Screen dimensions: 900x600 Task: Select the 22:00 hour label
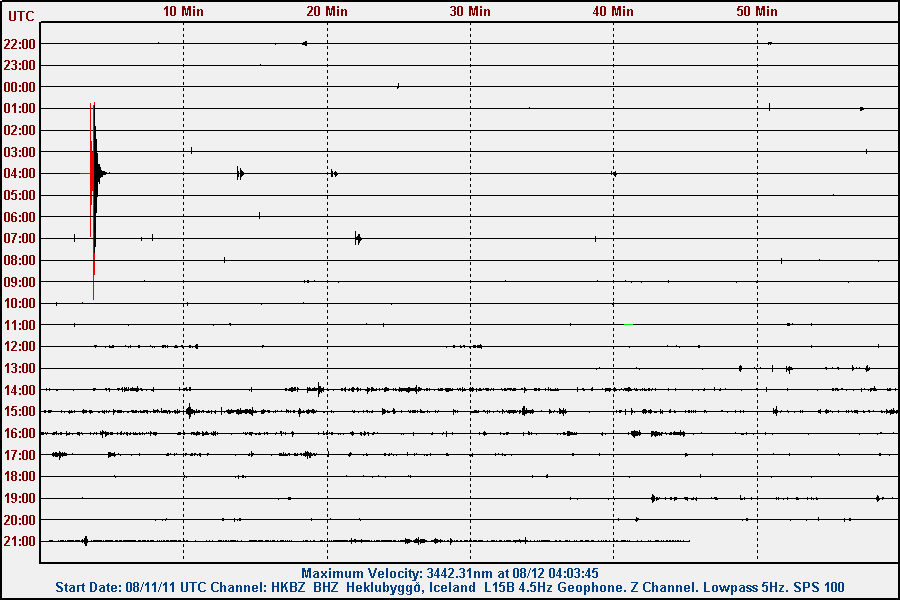[20, 44]
